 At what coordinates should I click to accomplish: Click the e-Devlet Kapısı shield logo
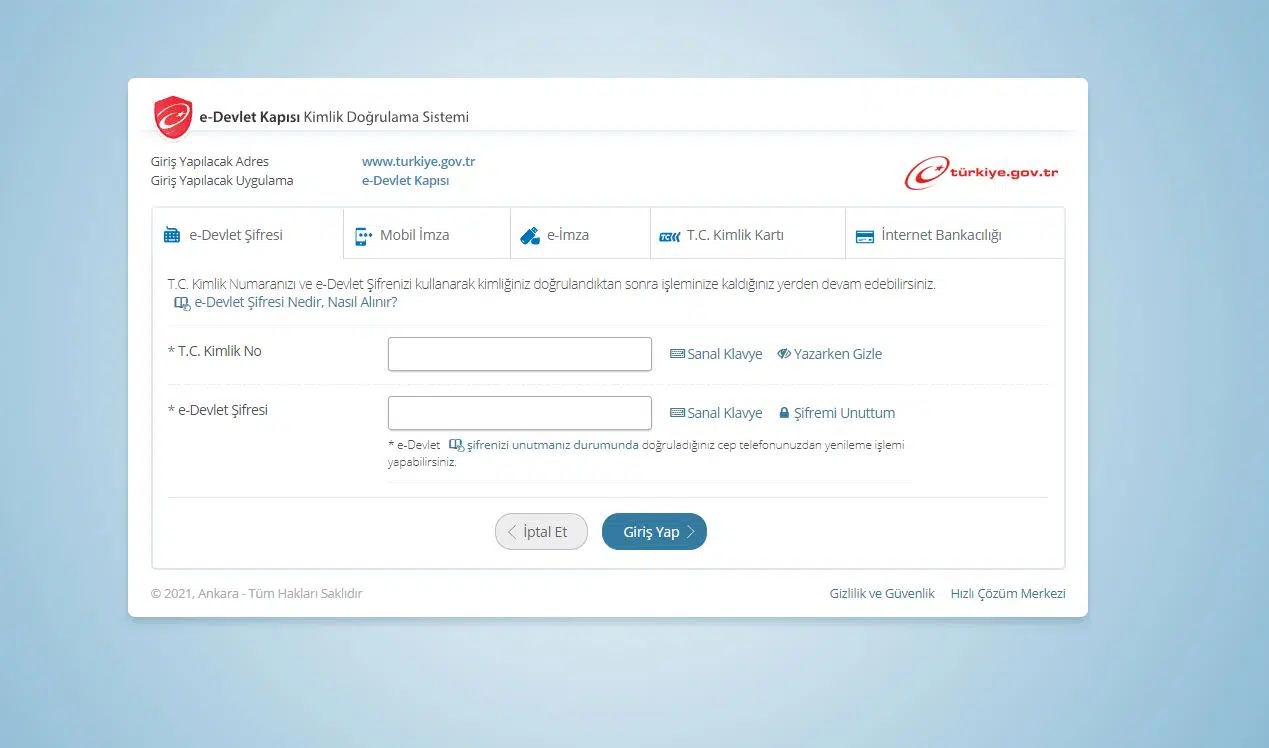click(x=172, y=117)
